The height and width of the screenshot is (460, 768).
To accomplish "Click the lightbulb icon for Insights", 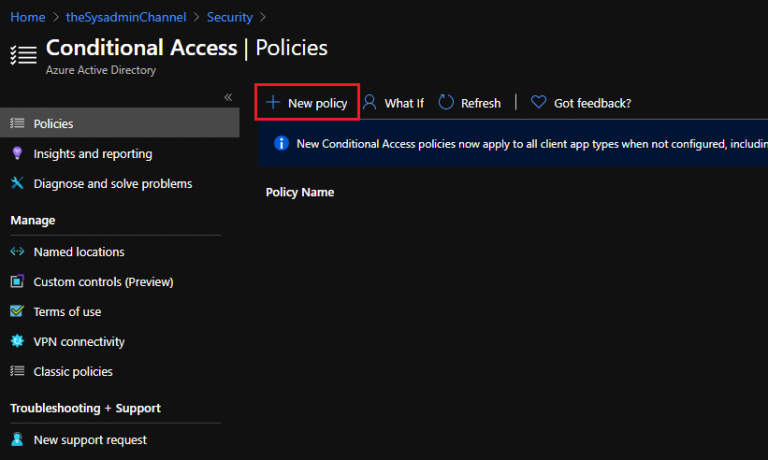I will point(17,153).
